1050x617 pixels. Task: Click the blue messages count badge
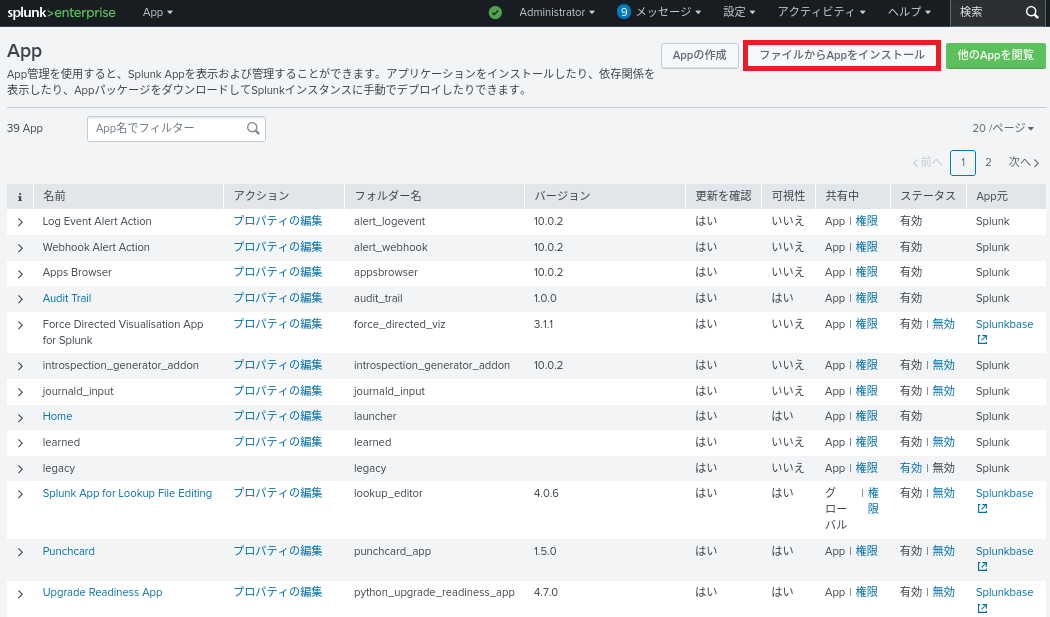(x=624, y=13)
